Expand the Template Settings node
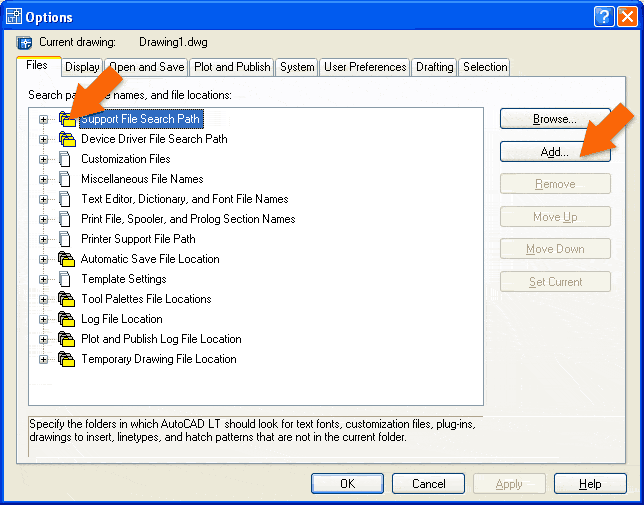Image resolution: width=644 pixels, height=505 pixels. pos(43,279)
